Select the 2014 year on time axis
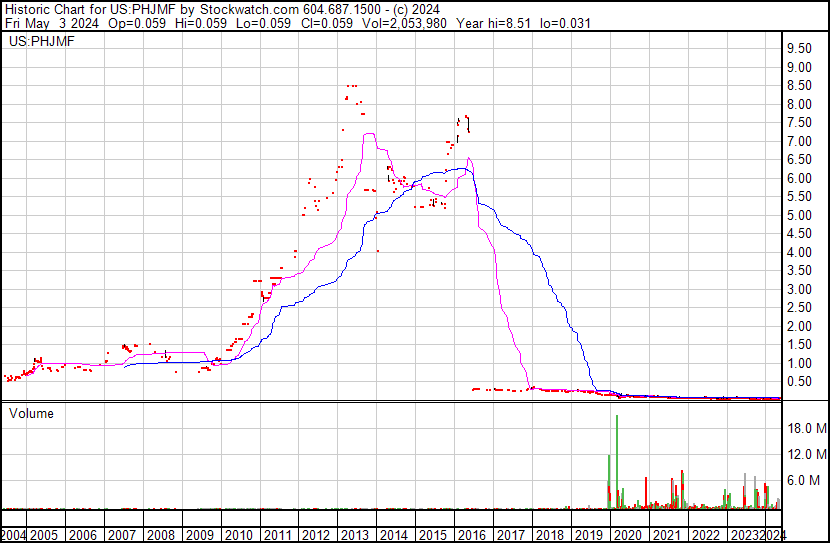 click(x=394, y=536)
